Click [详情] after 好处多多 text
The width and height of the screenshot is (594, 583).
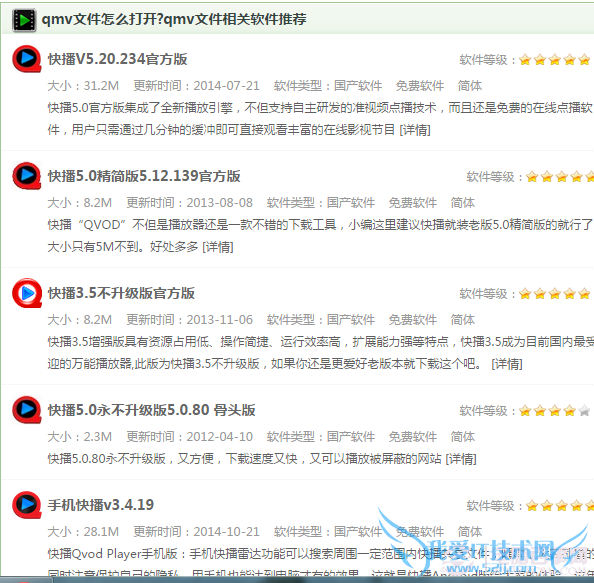pos(218,247)
